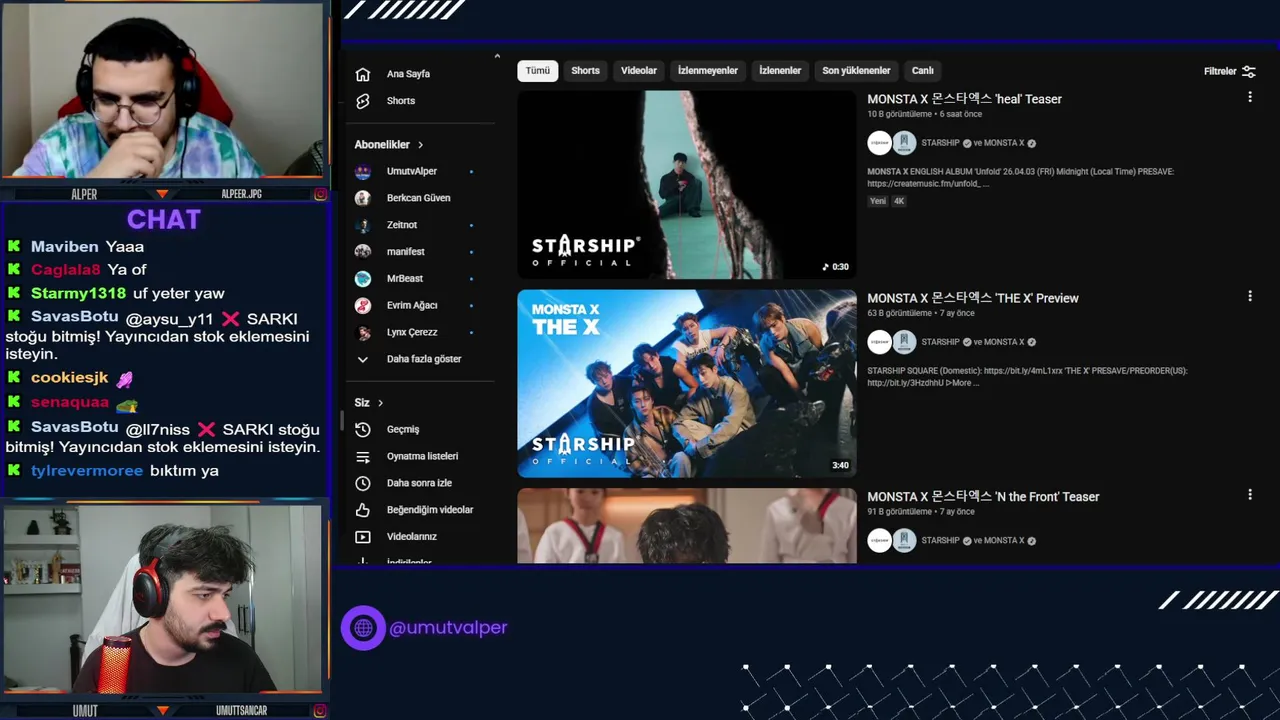The width and height of the screenshot is (1280, 720).
Task: Open manifest channel avatar
Action: [x=363, y=252]
